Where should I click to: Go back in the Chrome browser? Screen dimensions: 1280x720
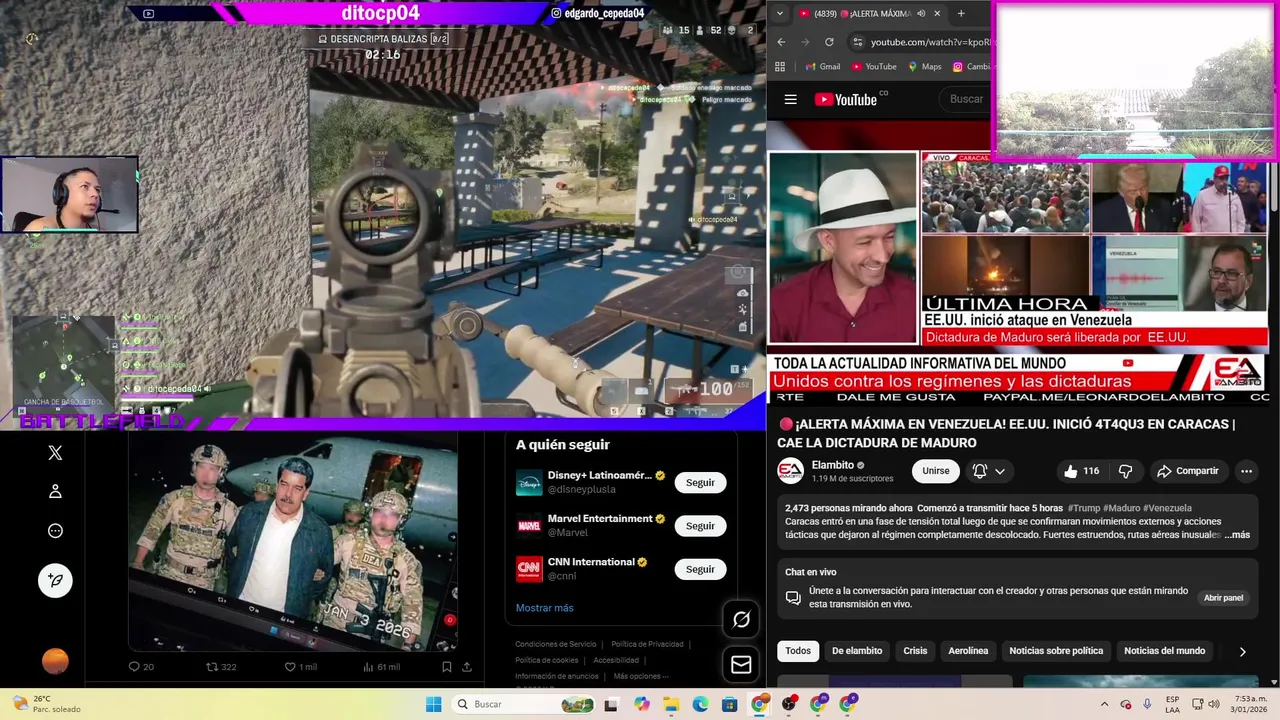coord(781,42)
